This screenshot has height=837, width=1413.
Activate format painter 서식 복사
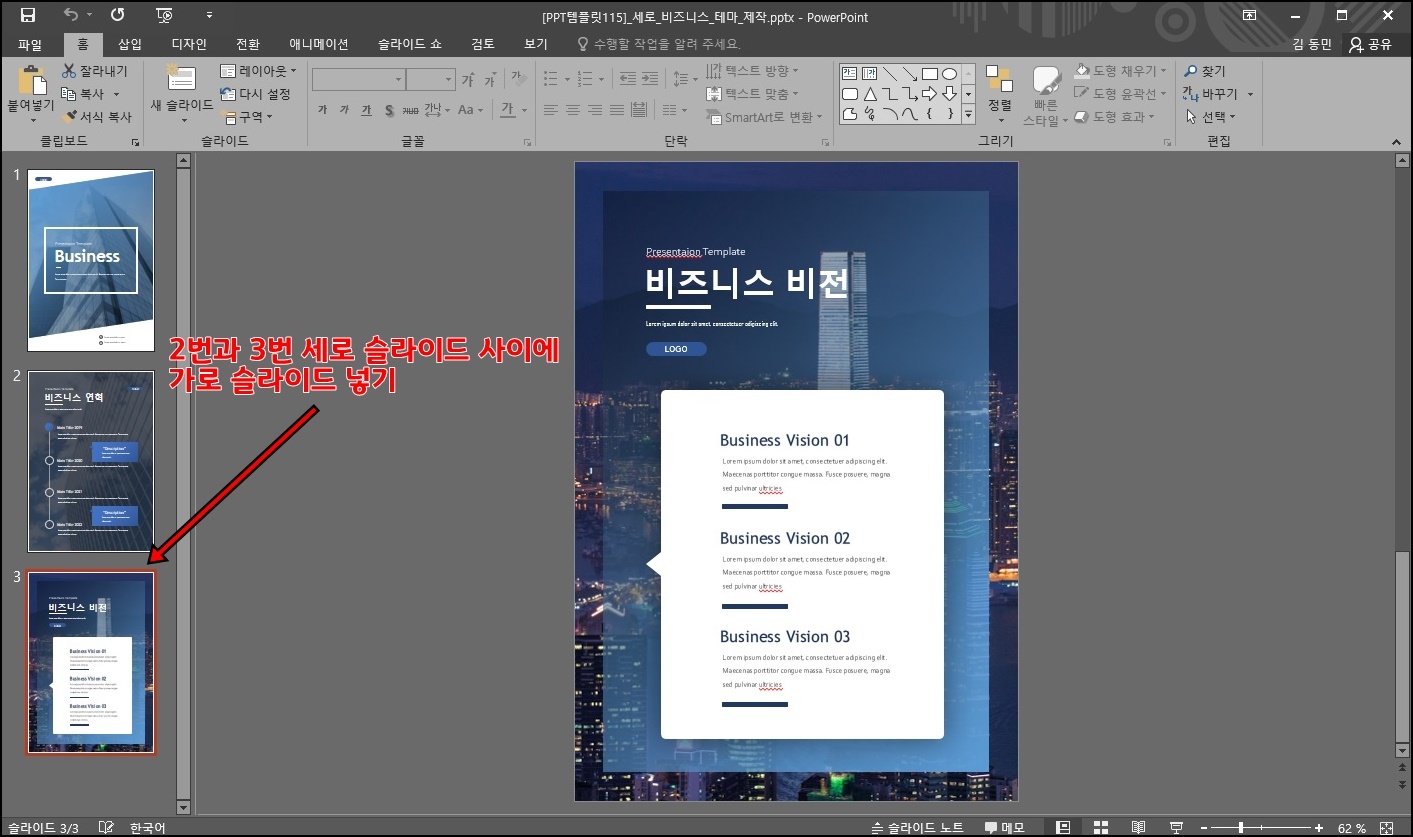tap(96, 116)
